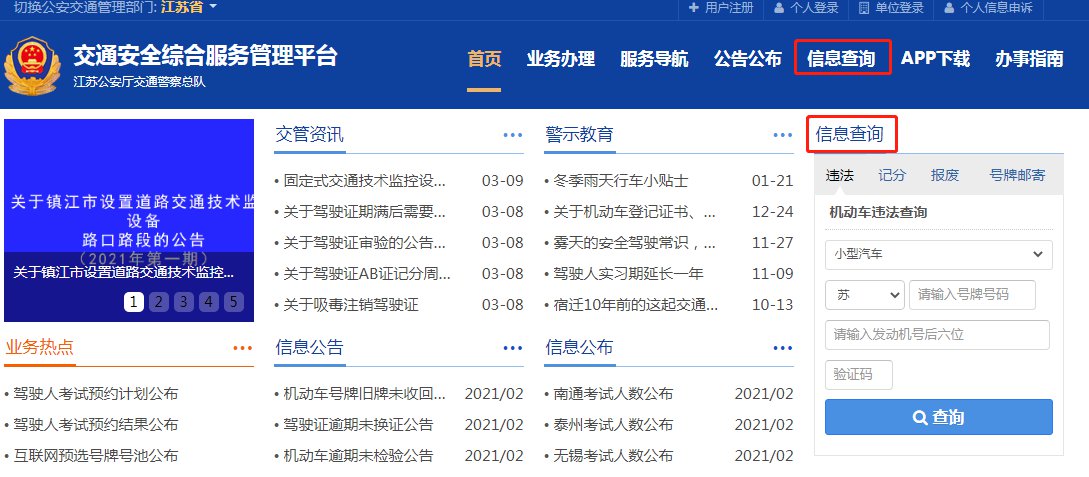Open 驾驶人考试预约计划公布 link

(95, 394)
